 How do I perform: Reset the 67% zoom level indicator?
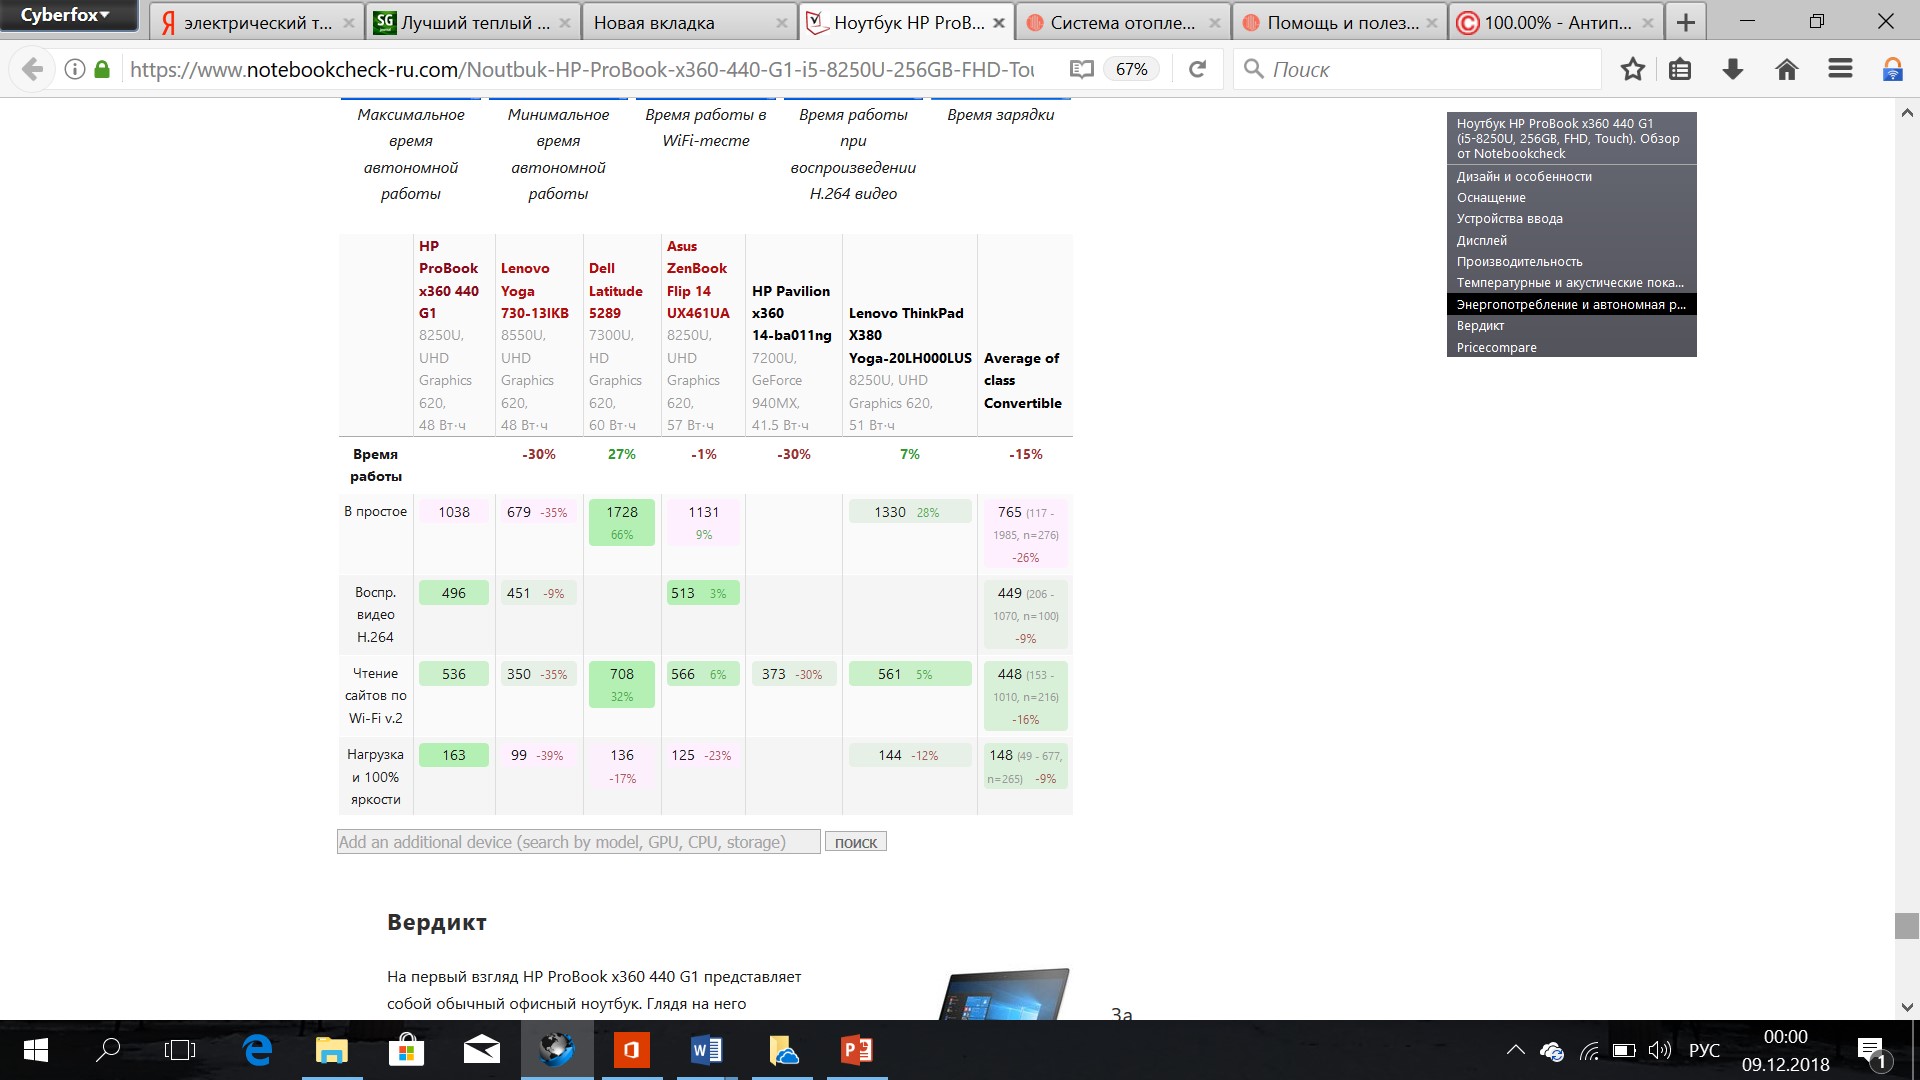tap(1131, 69)
